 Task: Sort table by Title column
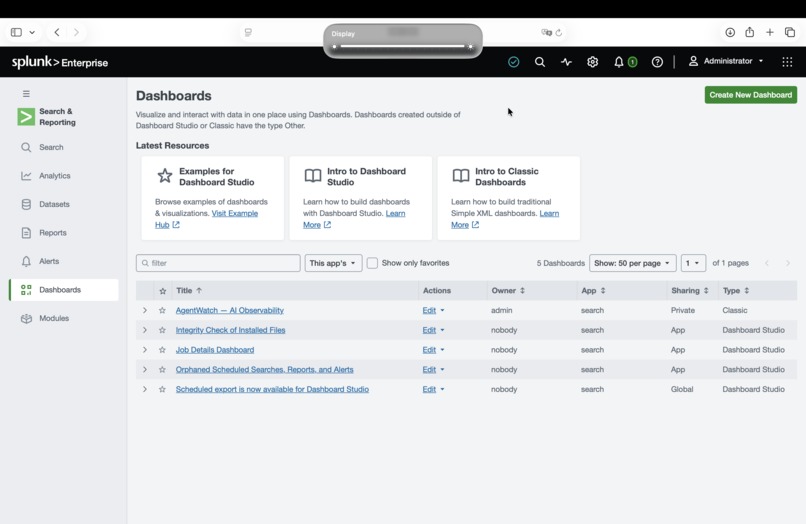(189, 291)
